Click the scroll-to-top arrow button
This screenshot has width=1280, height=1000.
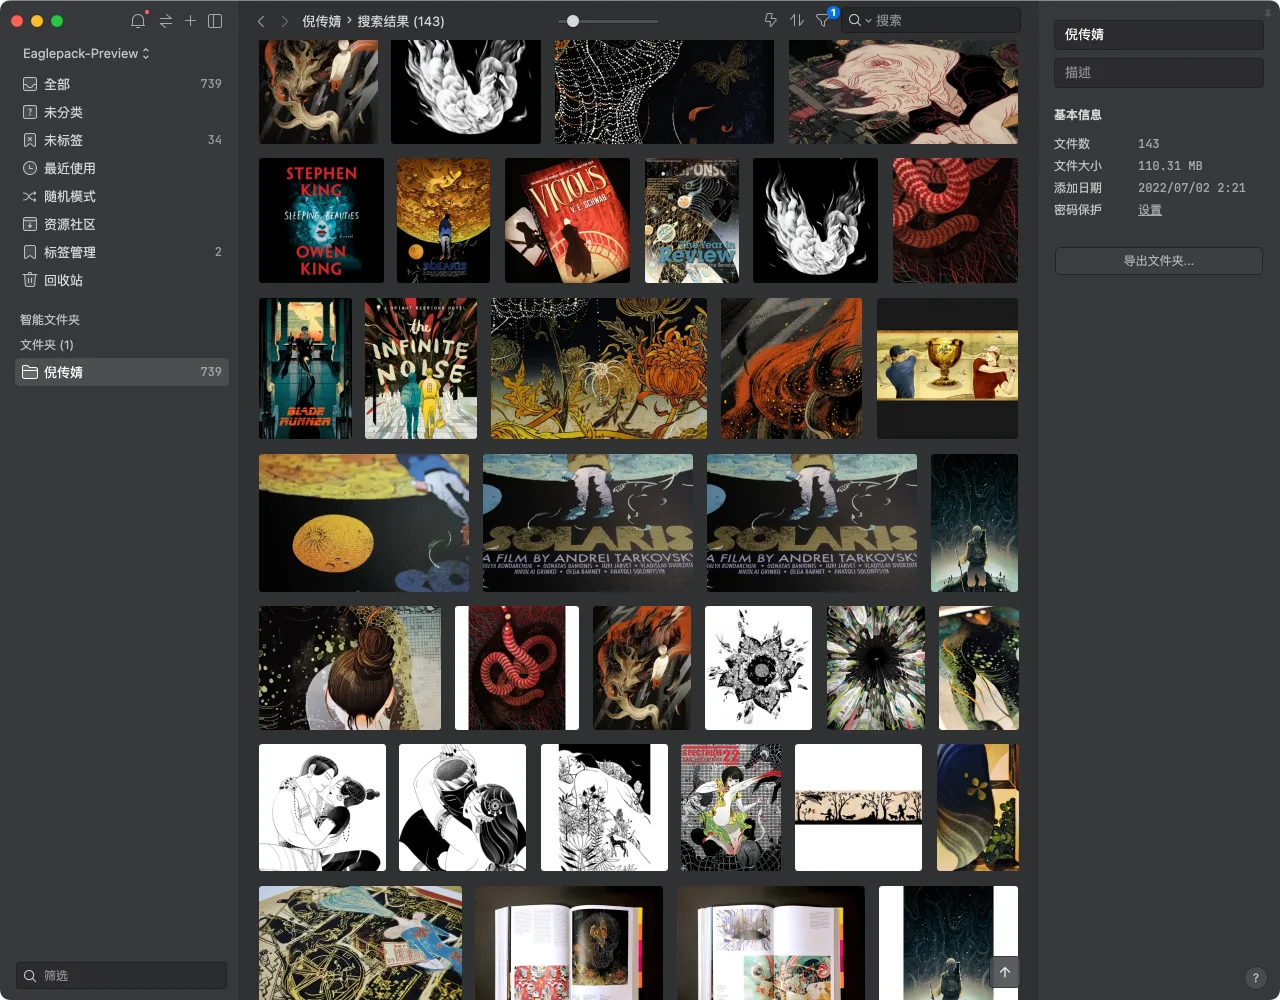click(x=1005, y=972)
